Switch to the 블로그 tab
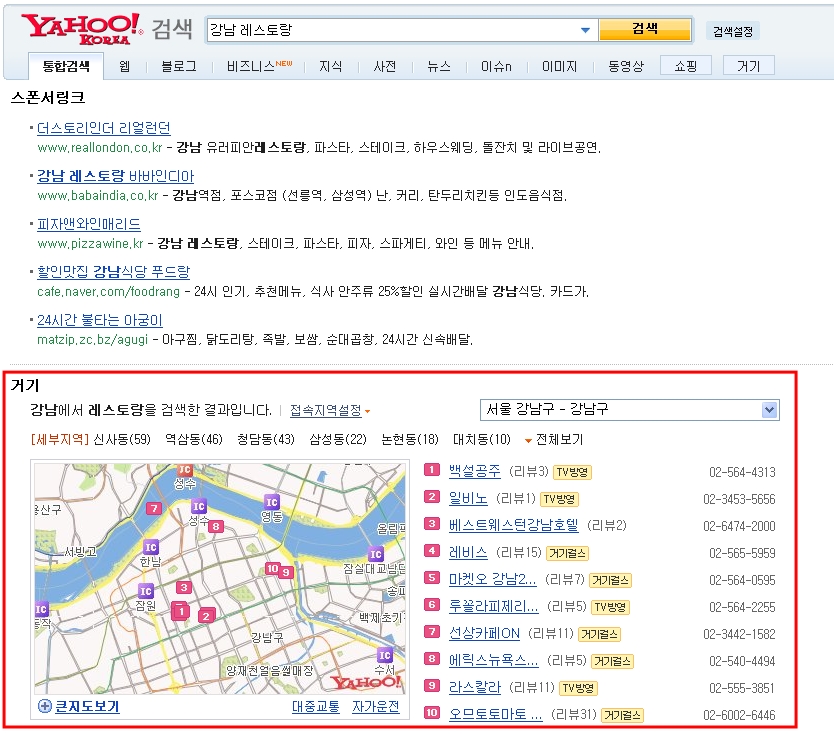The height and width of the screenshot is (734, 834). point(179,66)
